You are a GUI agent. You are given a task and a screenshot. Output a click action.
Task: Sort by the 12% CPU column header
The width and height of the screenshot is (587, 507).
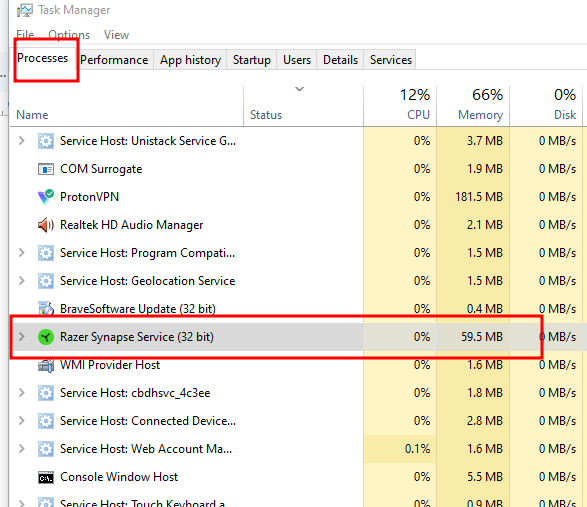(399, 105)
